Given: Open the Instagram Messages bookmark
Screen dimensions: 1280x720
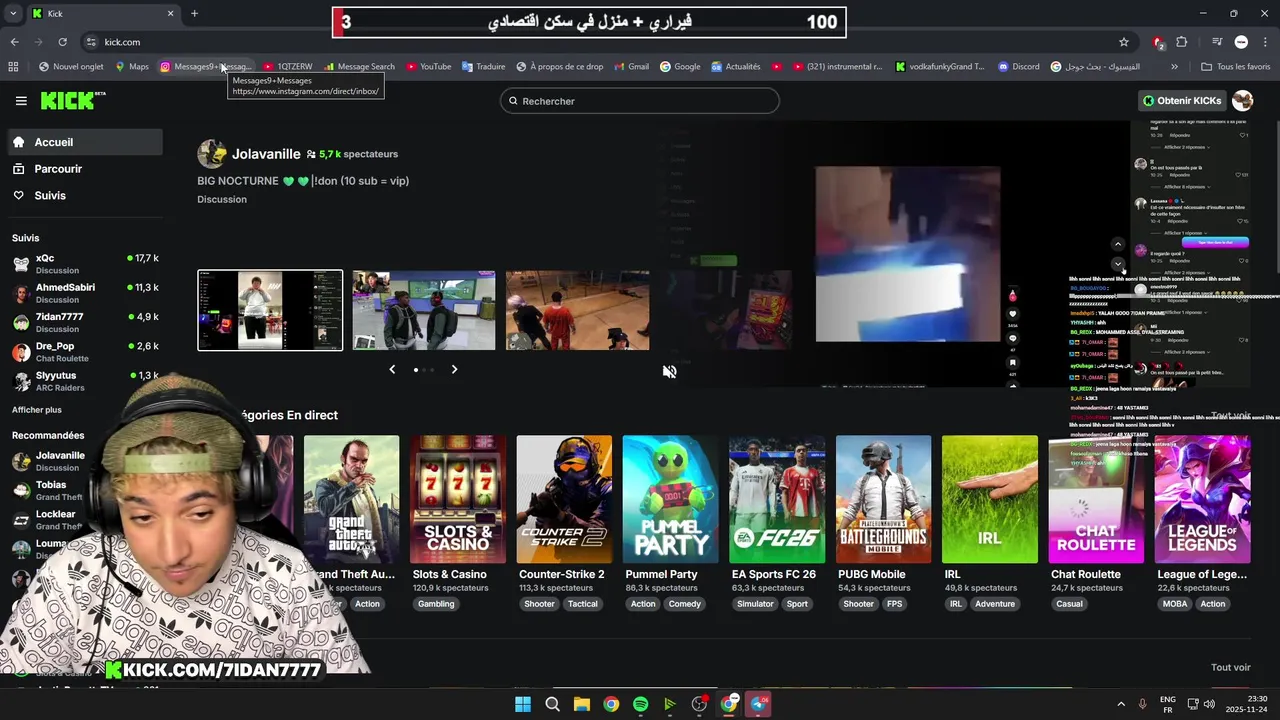Looking at the screenshot, I should [205, 67].
